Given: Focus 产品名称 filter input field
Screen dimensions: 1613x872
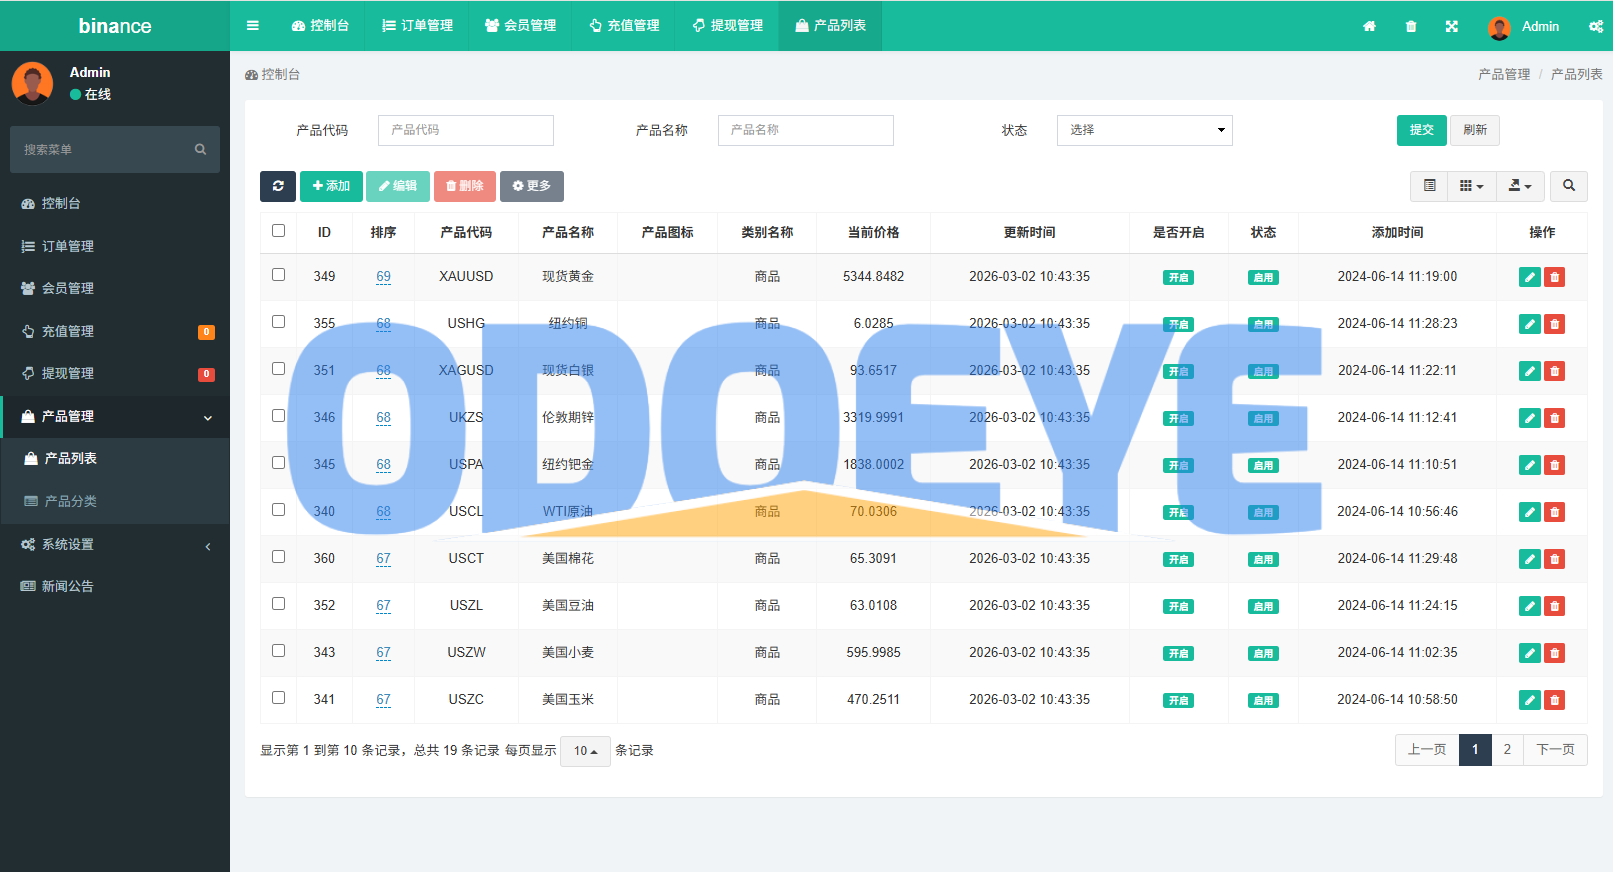Looking at the screenshot, I should pyautogui.click(x=806, y=130).
